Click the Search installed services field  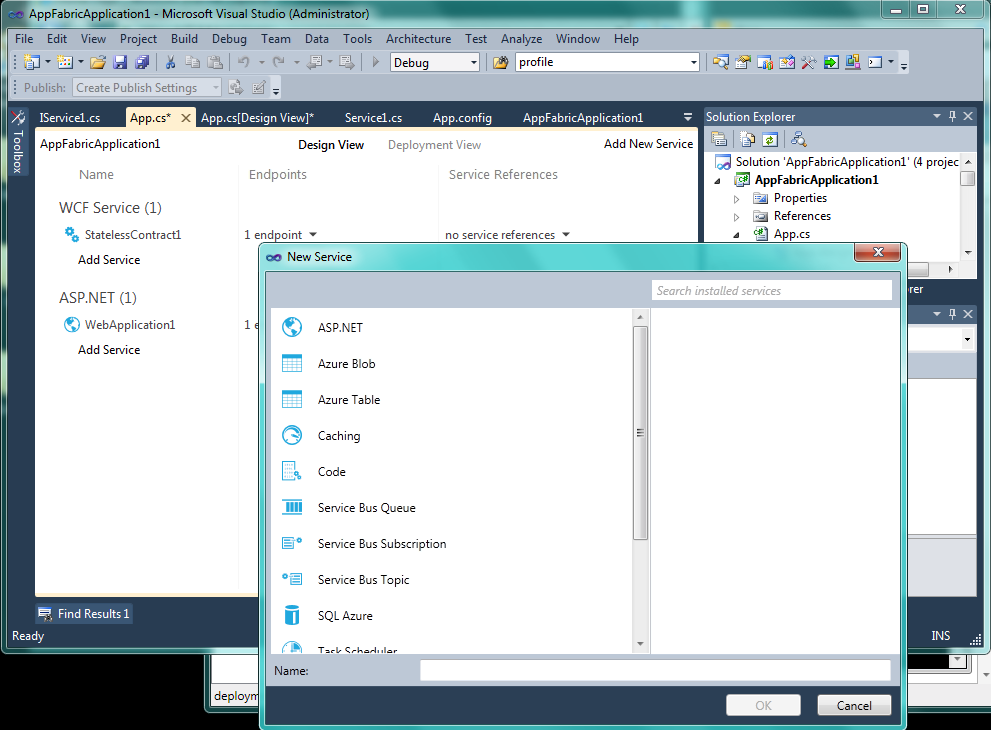click(772, 291)
